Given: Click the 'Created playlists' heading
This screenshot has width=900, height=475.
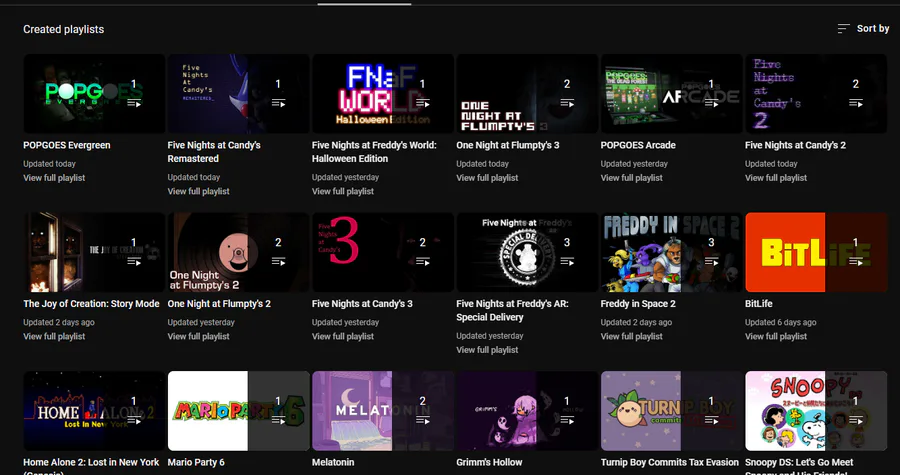Looking at the screenshot, I should (64, 29).
